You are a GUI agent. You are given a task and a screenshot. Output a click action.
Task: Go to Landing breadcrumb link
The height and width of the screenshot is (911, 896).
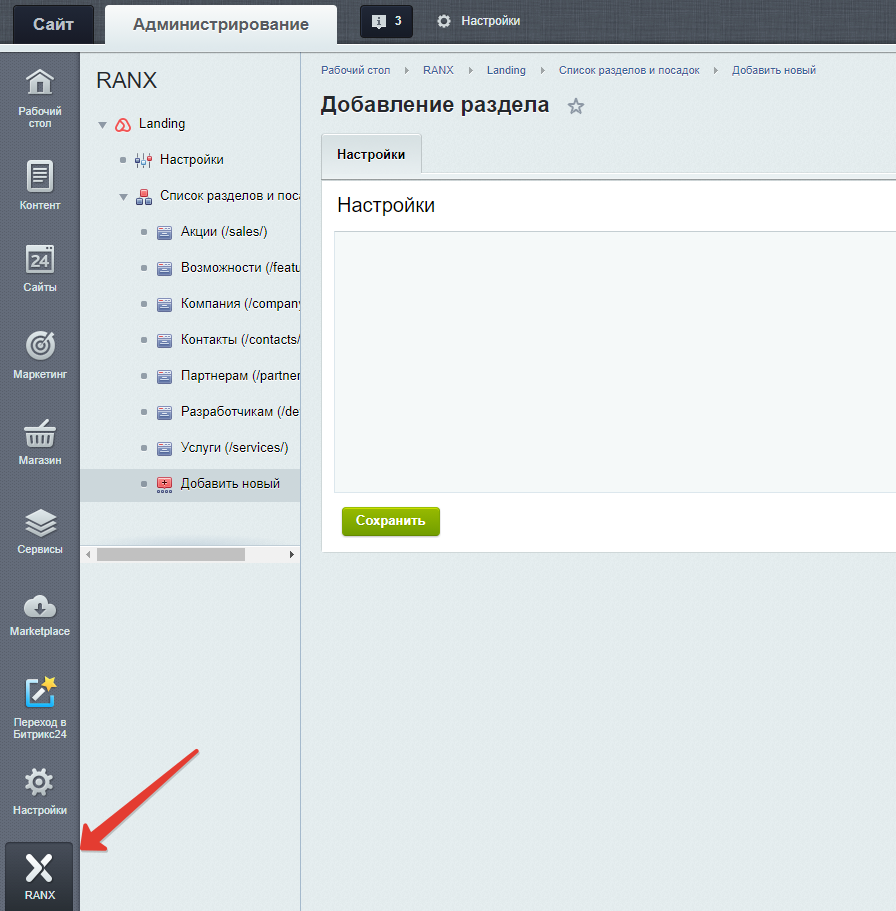[x=506, y=70]
